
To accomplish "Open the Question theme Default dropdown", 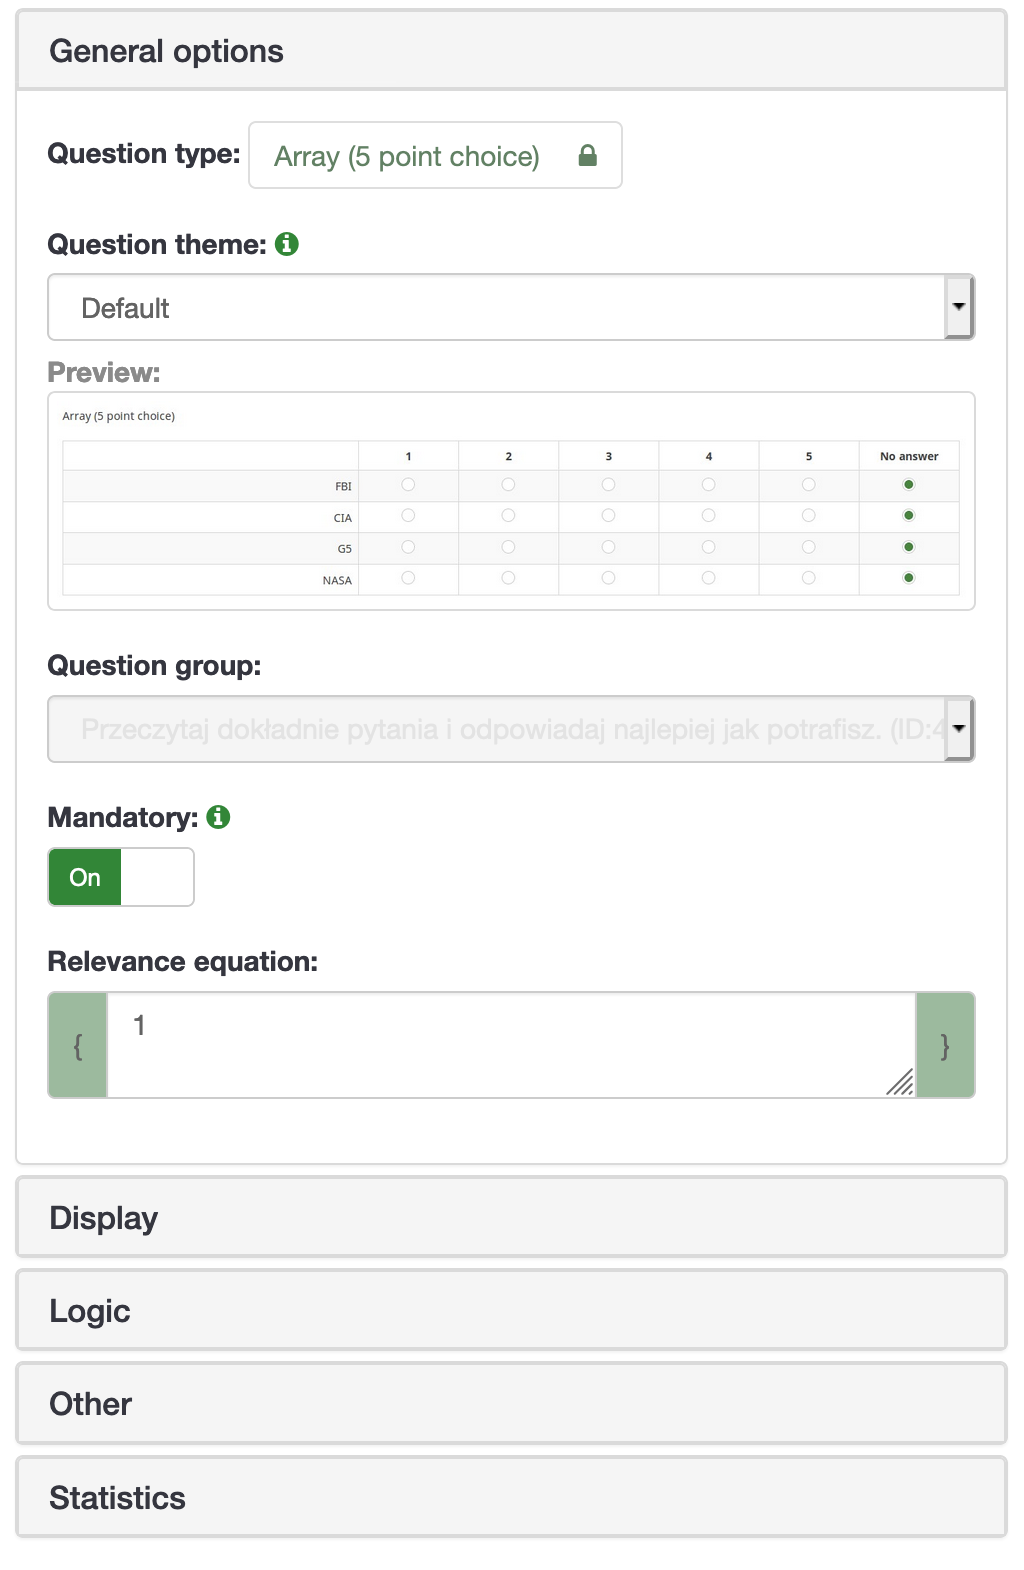I will click(x=511, y=307).
